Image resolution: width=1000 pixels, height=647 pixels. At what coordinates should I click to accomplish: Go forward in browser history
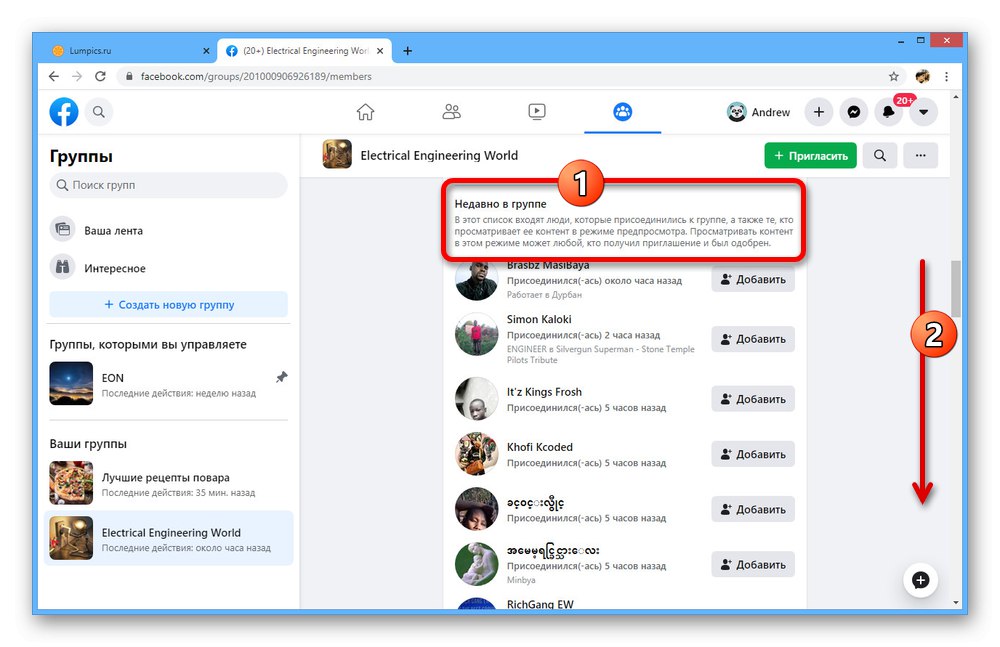[77, 77]
